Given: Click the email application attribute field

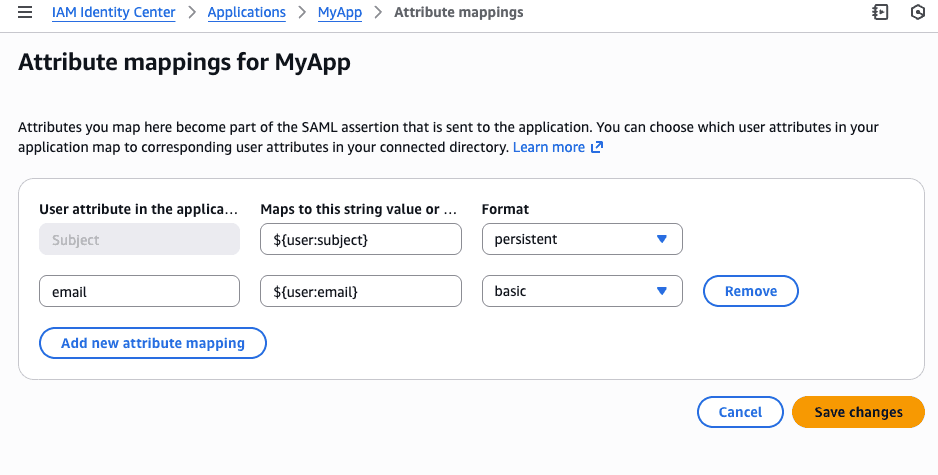Looking at the screenshot, I should click(139, 292).
